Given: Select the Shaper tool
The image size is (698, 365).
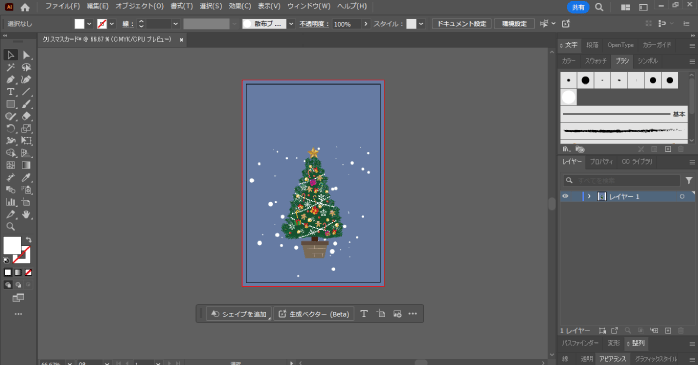Looking at the screenshot, I should click(11, 116).
